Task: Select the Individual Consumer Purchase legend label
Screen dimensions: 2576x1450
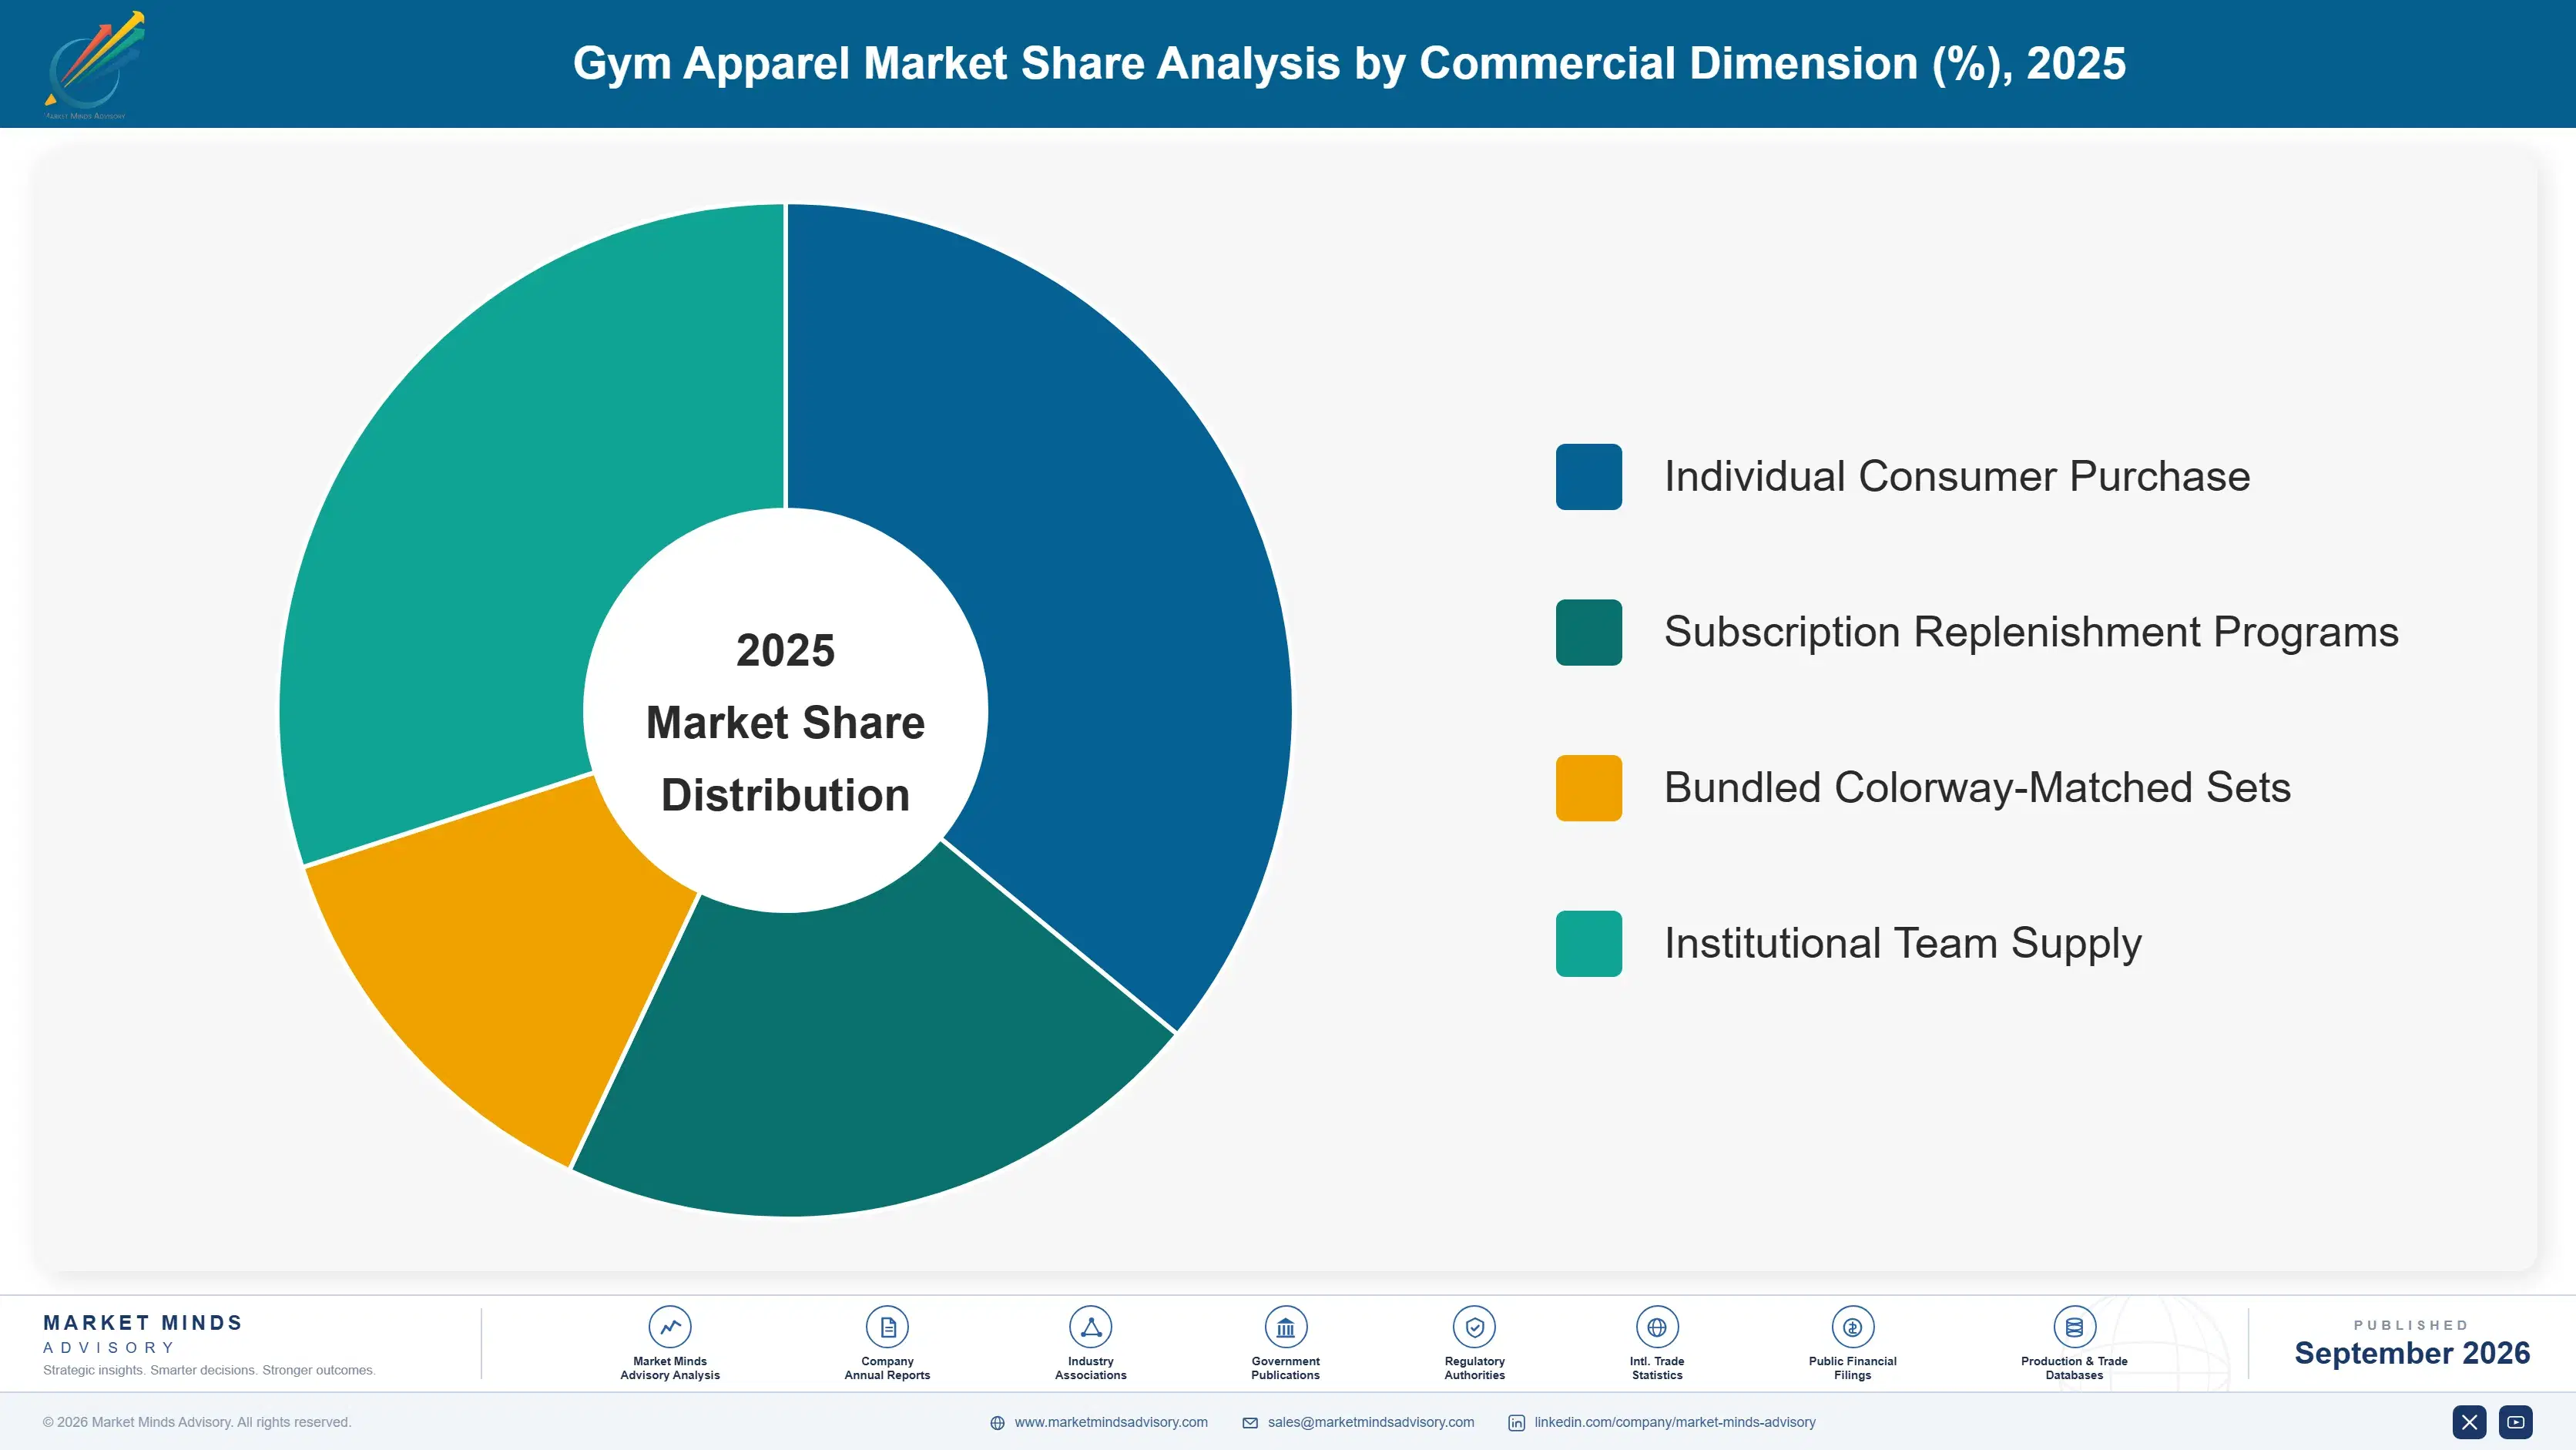Action: click(x=1957, y=477)
